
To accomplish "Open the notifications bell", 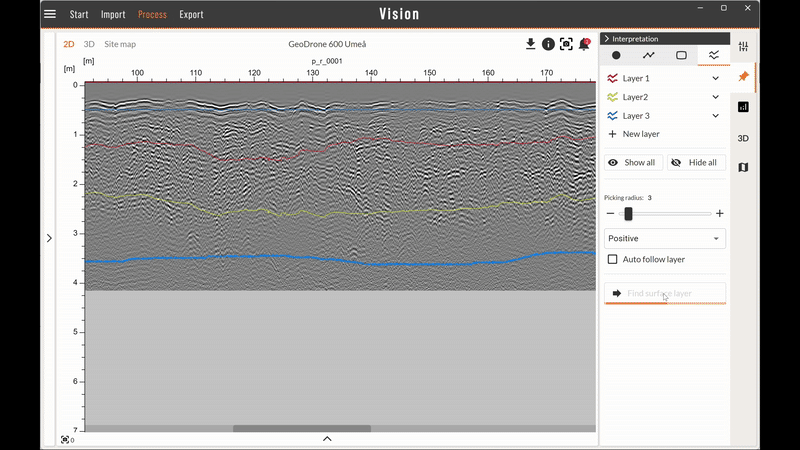I will pyautogui.click(x=584, y=44).
